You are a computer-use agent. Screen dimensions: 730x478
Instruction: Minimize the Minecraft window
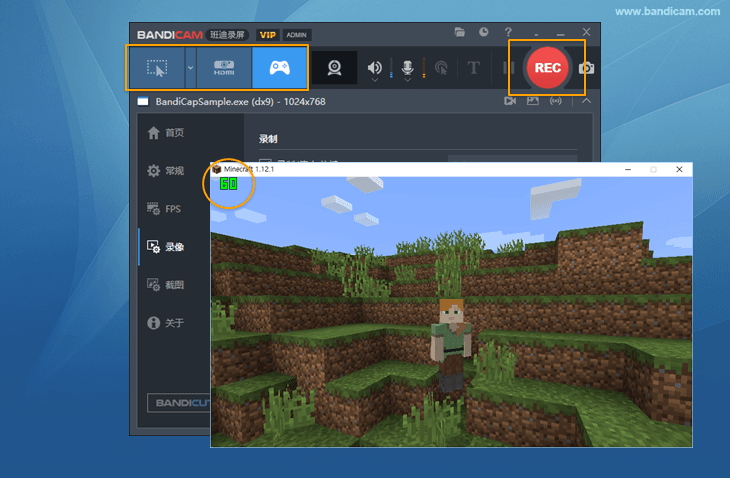click(x=628, y=169)
